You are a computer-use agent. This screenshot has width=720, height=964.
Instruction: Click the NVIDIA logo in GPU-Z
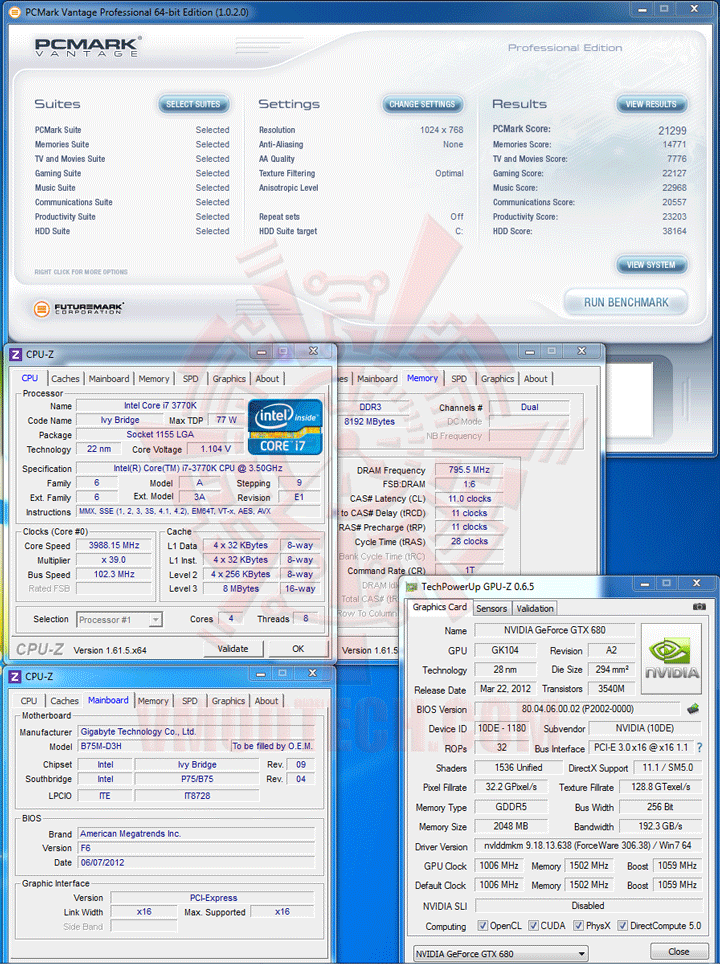pos(671,659)
